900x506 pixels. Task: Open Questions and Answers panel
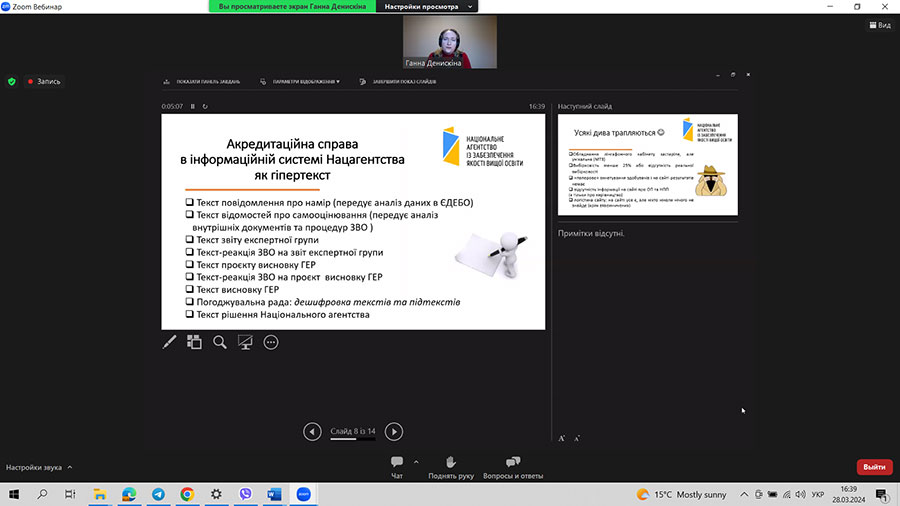point(513,467)
